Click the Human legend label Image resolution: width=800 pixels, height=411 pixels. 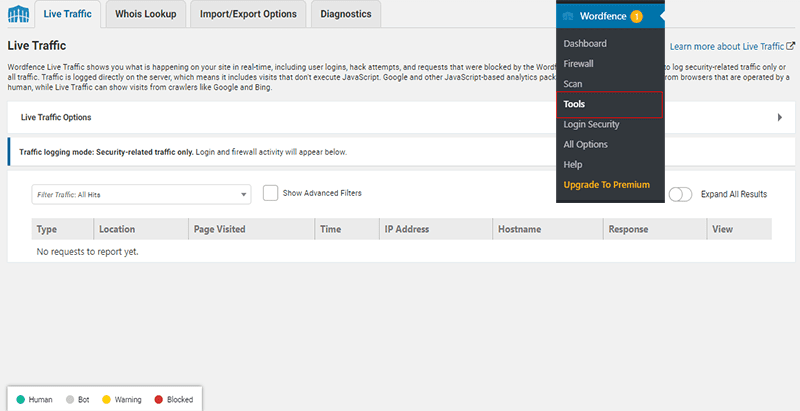(x=40, y=400)
